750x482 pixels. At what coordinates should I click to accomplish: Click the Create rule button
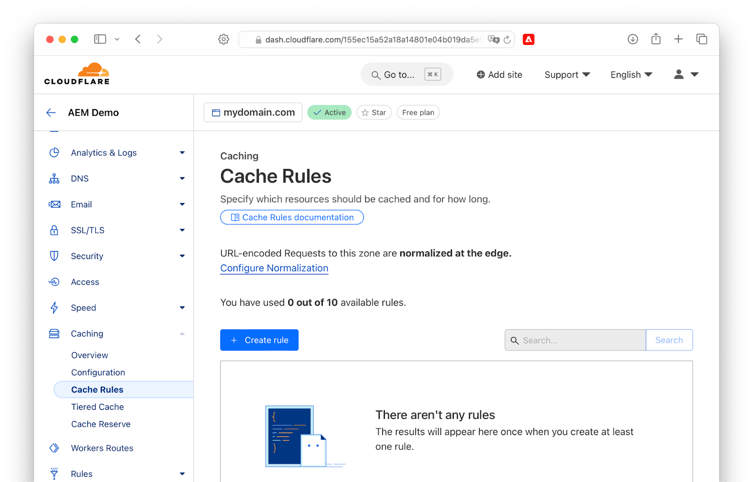tap(259, 340)
